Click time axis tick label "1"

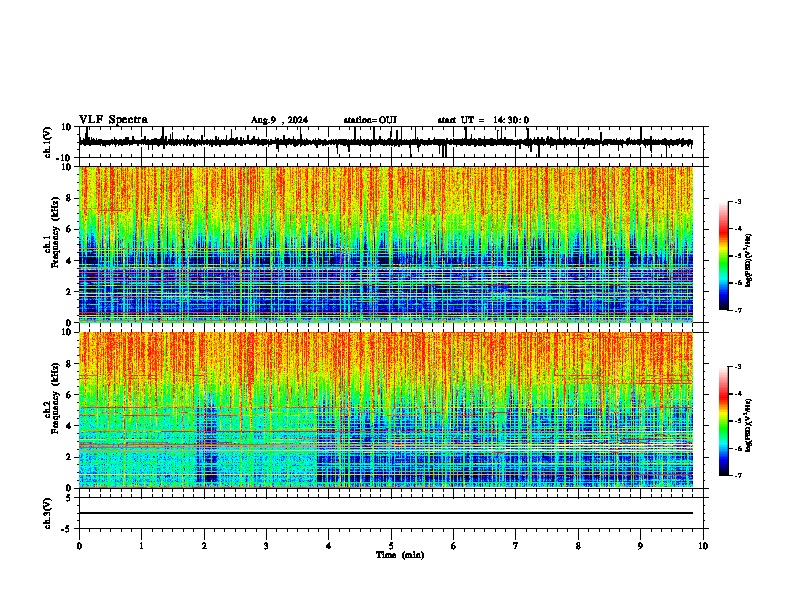point(141,546)
